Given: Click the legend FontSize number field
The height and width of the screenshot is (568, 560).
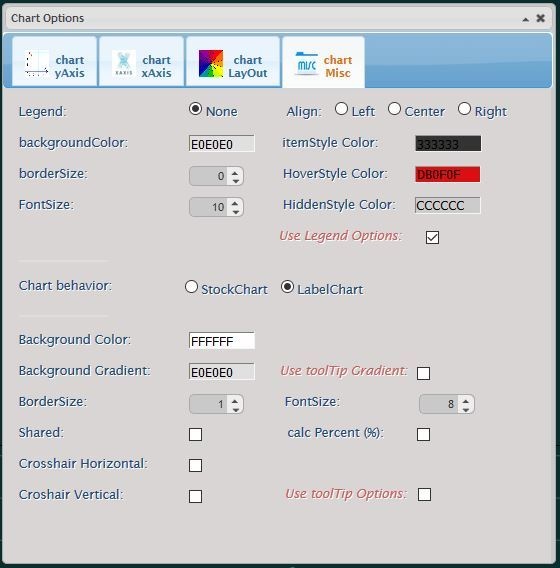Looking at the screenshot, I should [209, 207].
